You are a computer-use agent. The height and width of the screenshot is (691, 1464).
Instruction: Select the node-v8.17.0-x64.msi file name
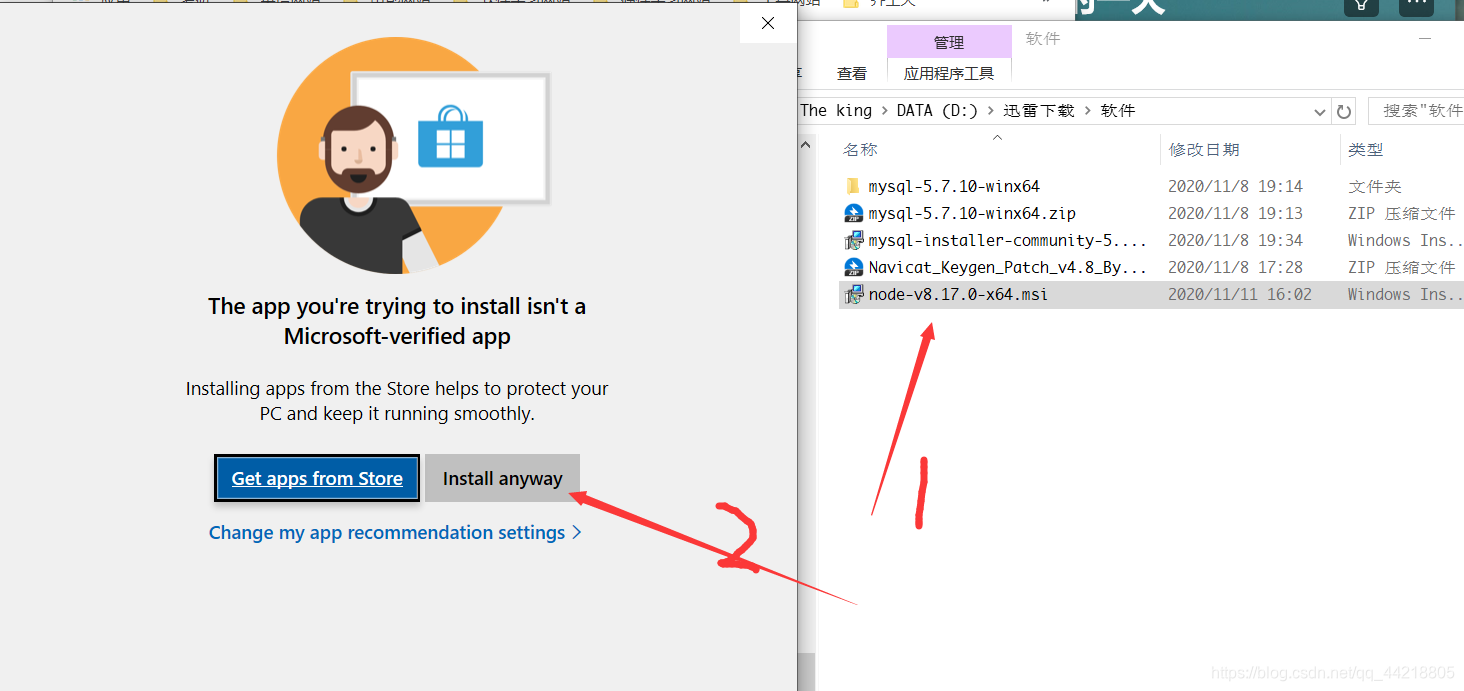958,295
